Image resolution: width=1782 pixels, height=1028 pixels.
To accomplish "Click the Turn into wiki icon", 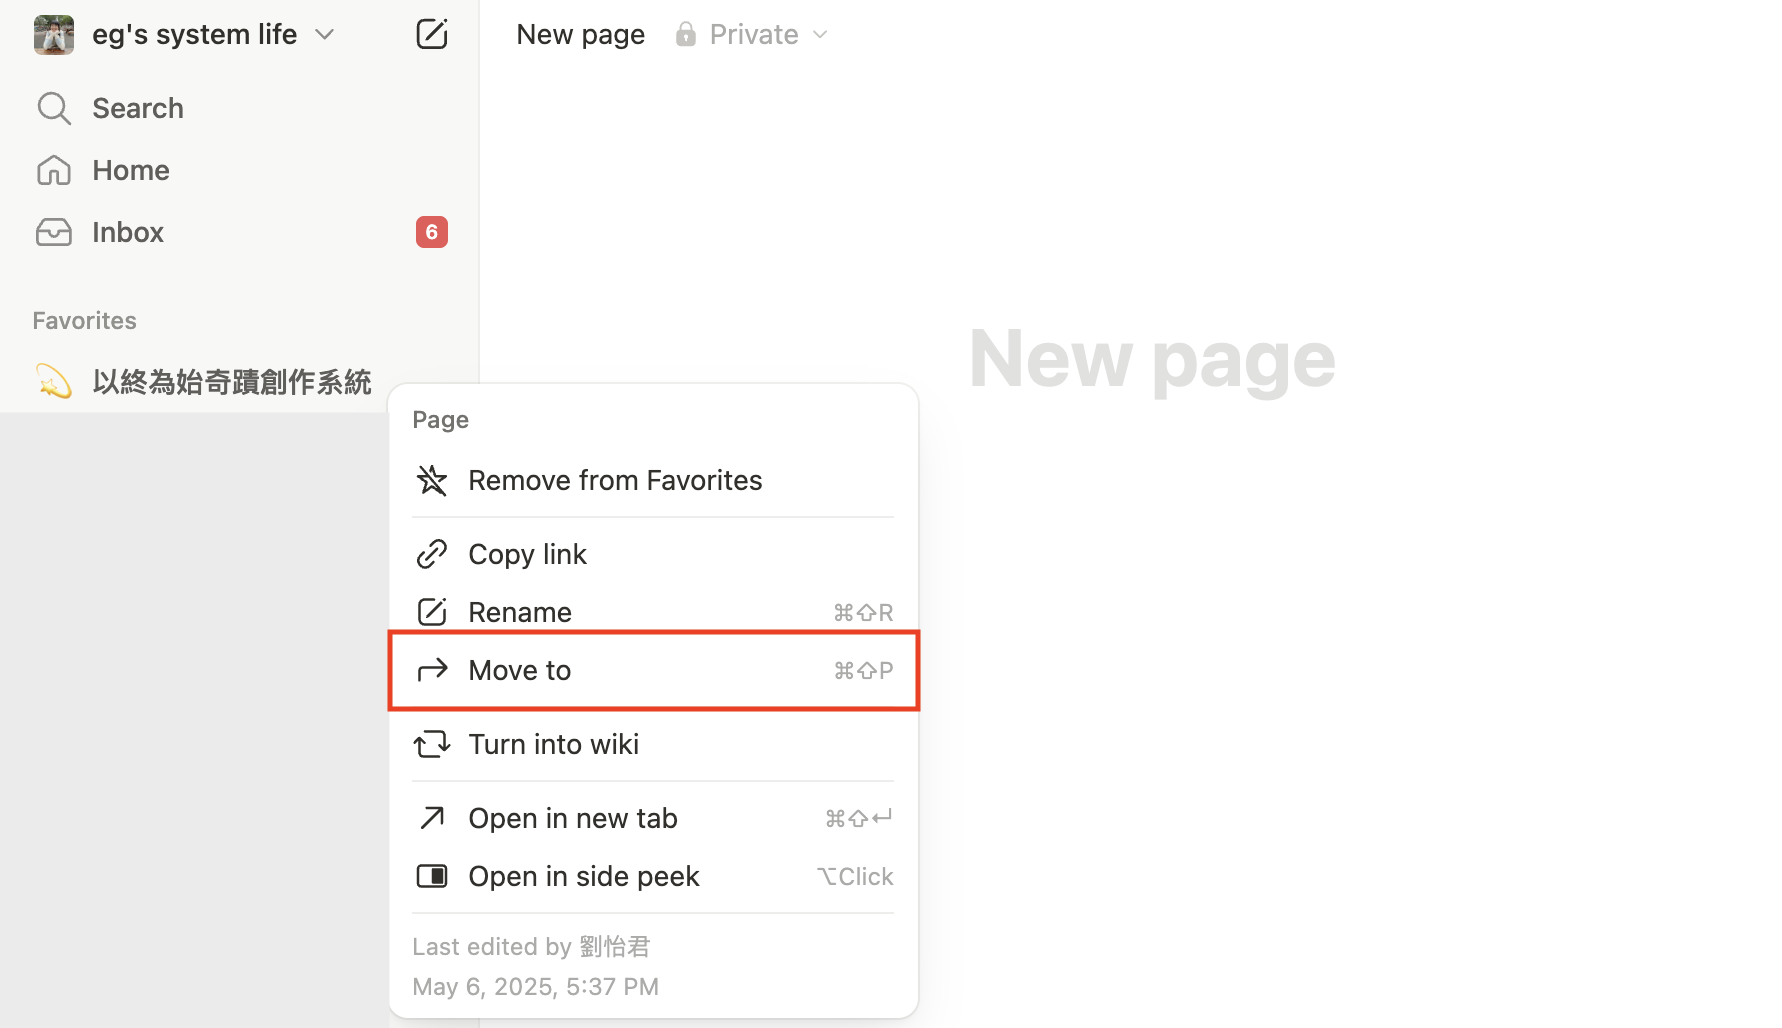I will click(432, 744).
